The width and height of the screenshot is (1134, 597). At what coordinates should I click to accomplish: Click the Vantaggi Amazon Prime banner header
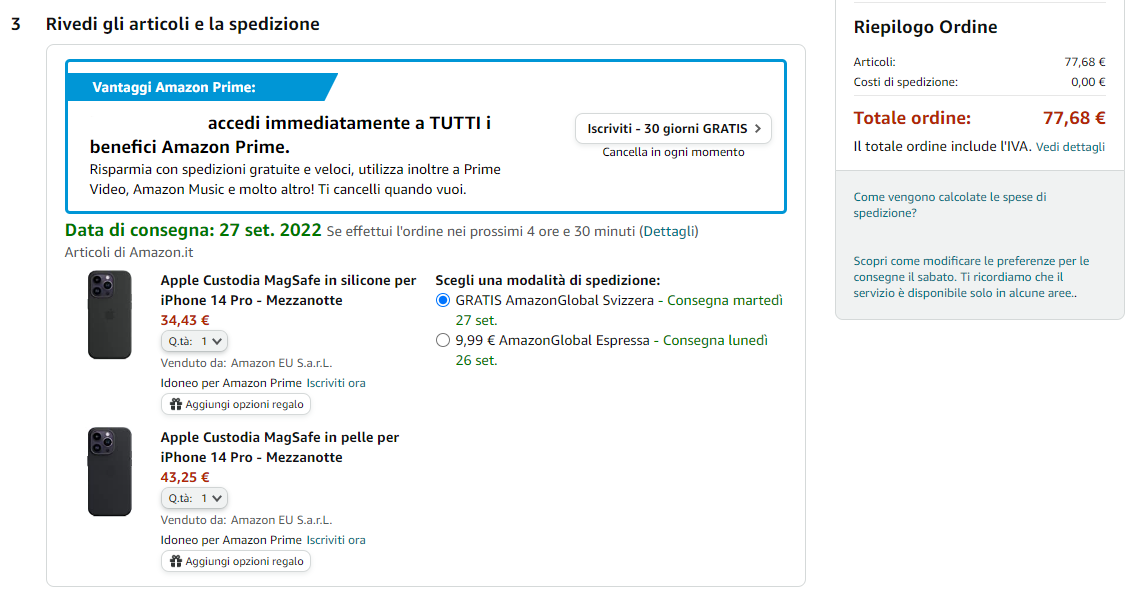(175, 87)
